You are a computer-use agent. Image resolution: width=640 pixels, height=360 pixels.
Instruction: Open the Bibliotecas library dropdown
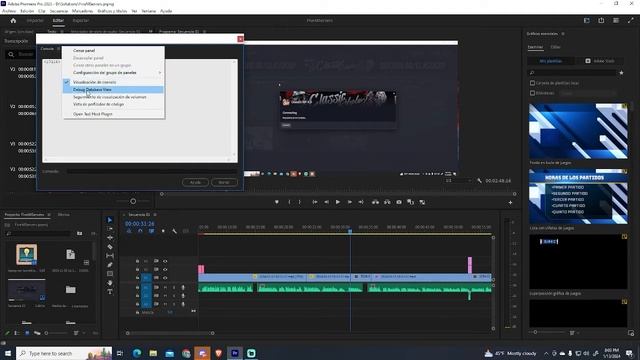pyautogui.click(x=587, y=93)
